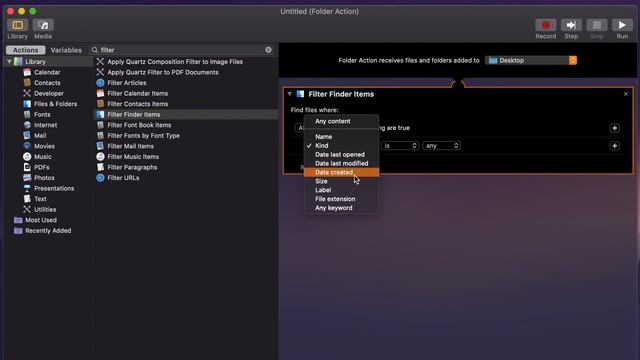Select the Filter Font Book Items action
The width and height of the screenshot is (640, 360).
139,125
